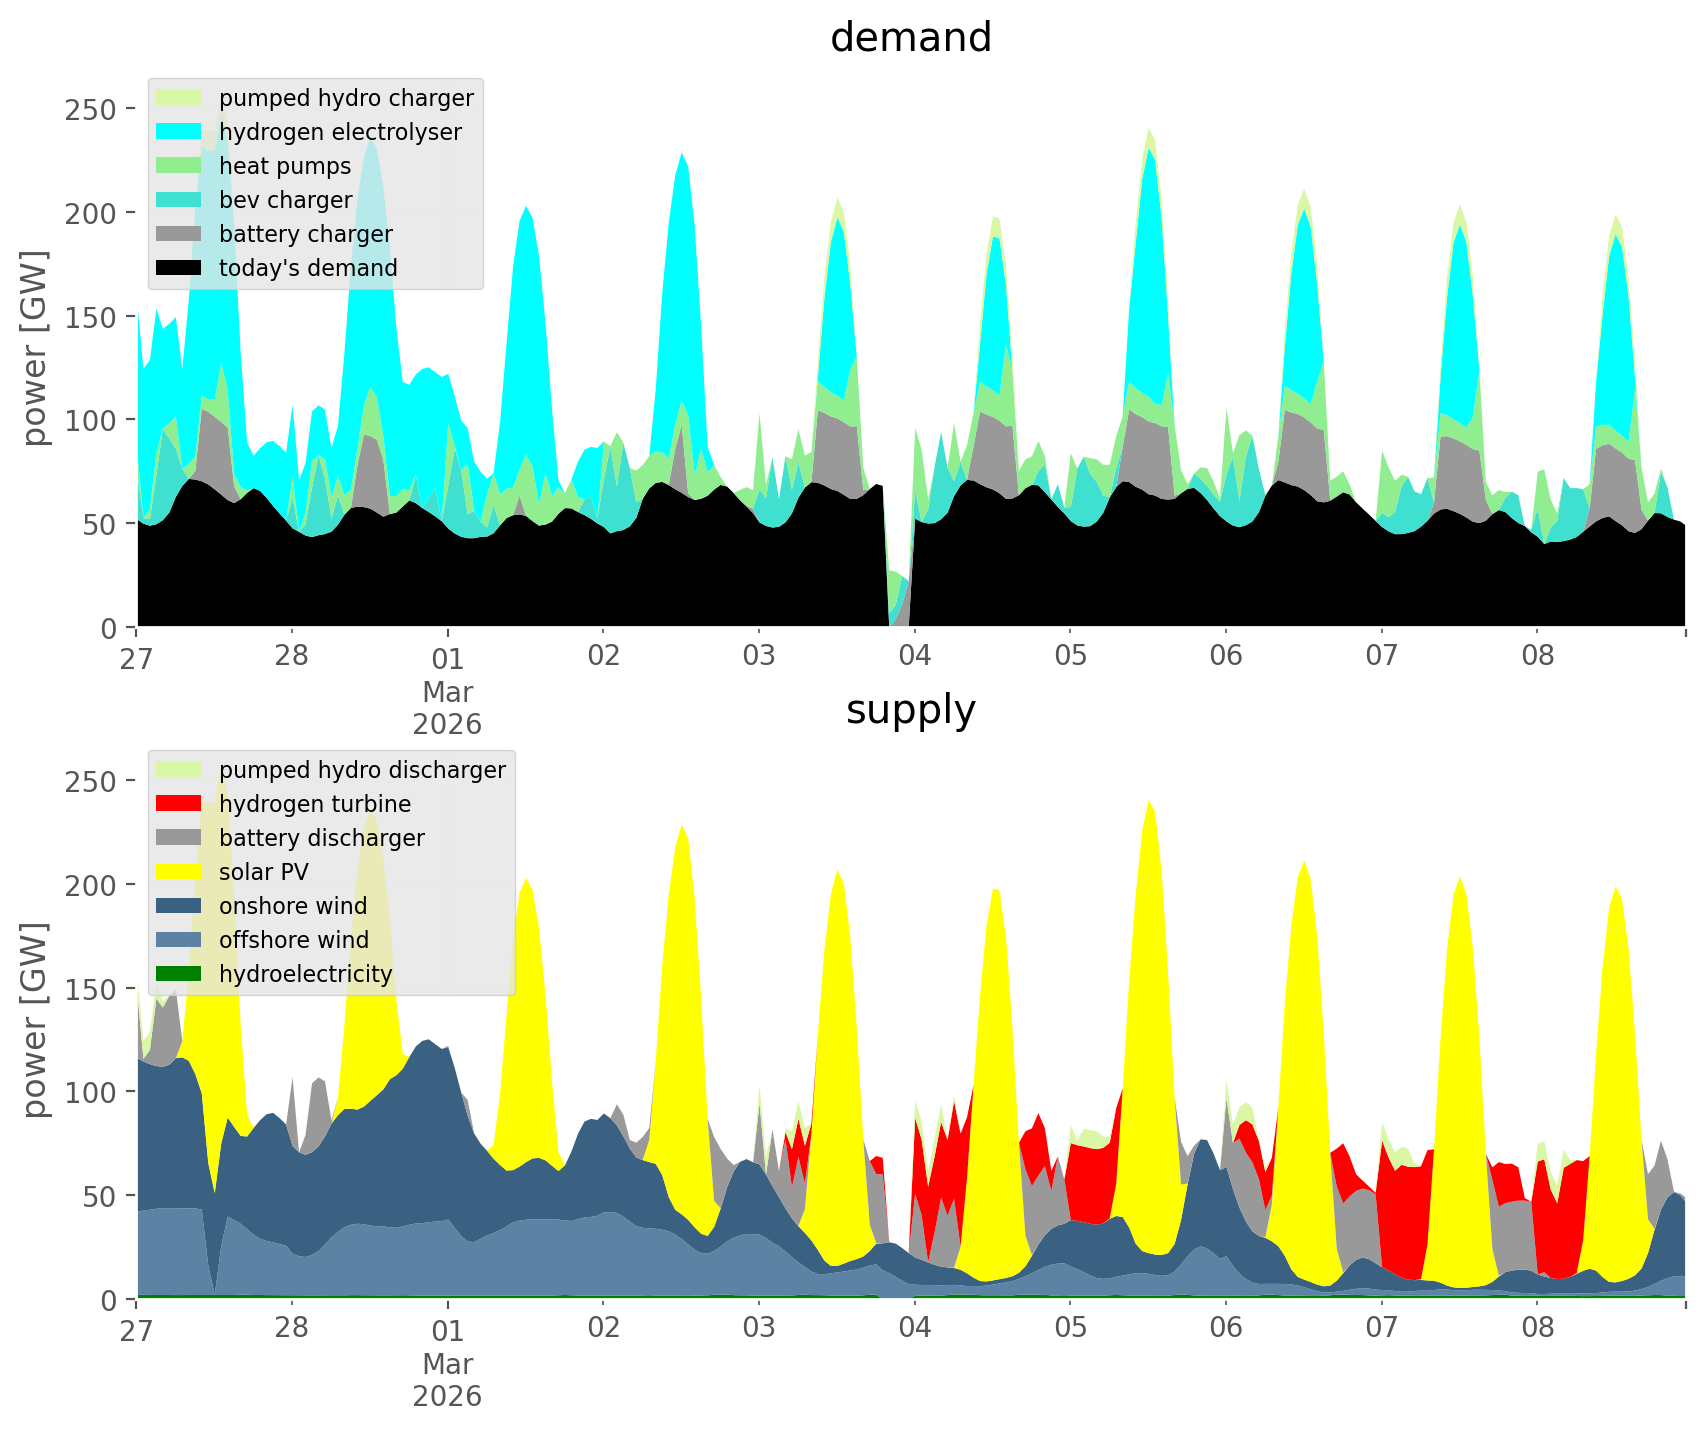This screenshot has height=1431, width=1706.
Task: Click the battery discharger legend label
Action: (321, 838)
